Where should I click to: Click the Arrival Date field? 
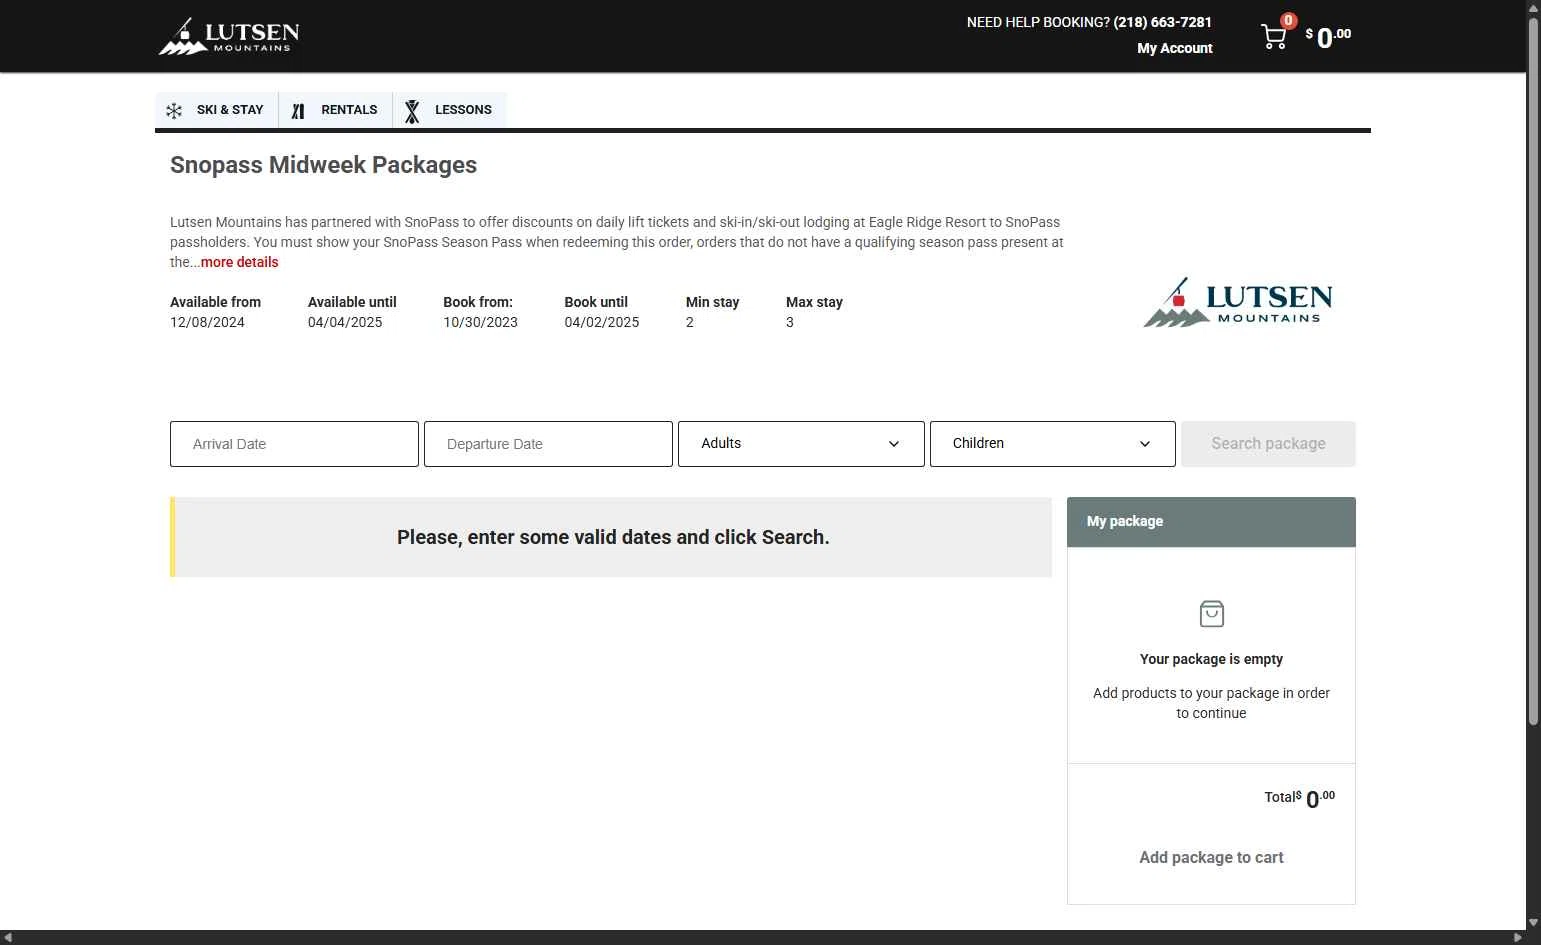coord(294,444)
